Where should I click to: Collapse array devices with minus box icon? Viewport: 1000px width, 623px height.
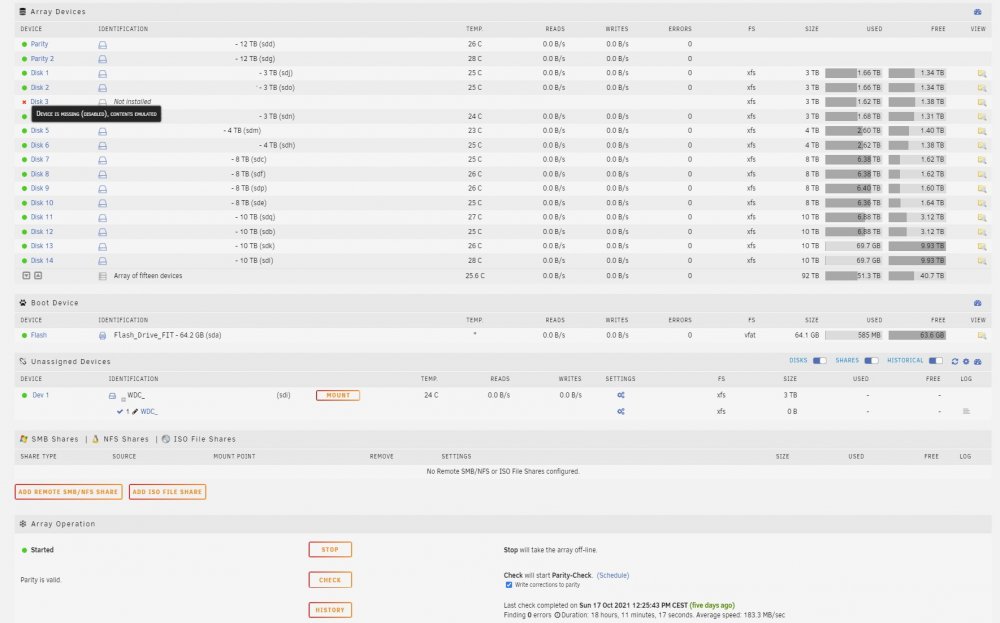tap(26, 275)
